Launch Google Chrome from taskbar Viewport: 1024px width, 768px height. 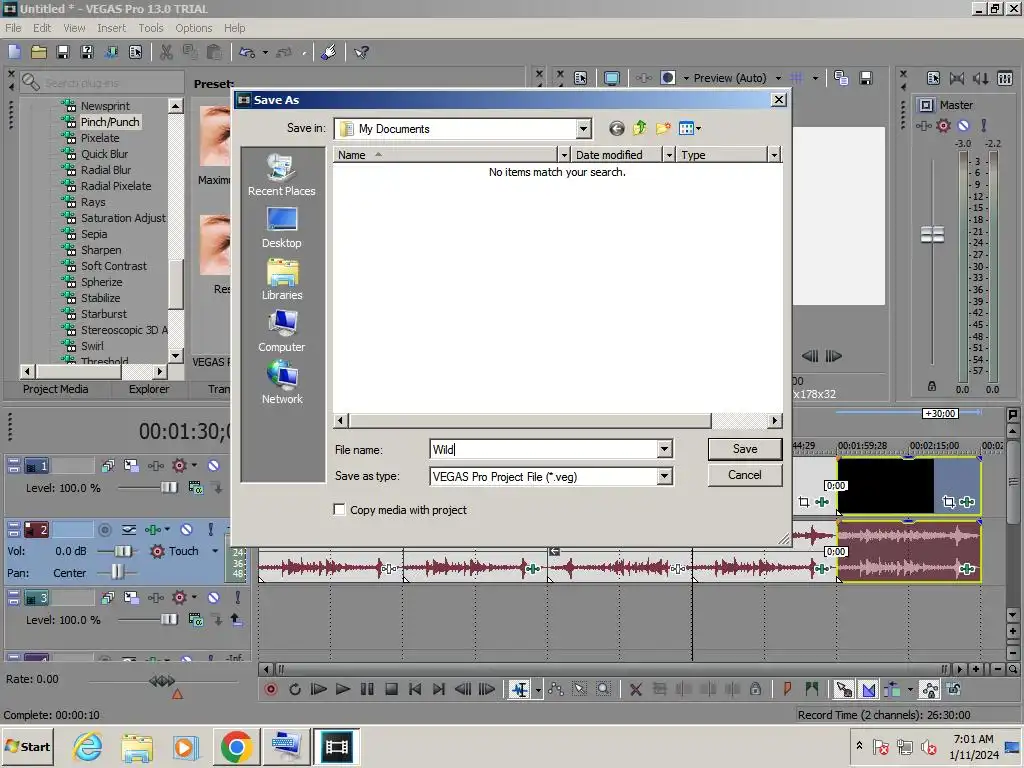coord(236,746)
